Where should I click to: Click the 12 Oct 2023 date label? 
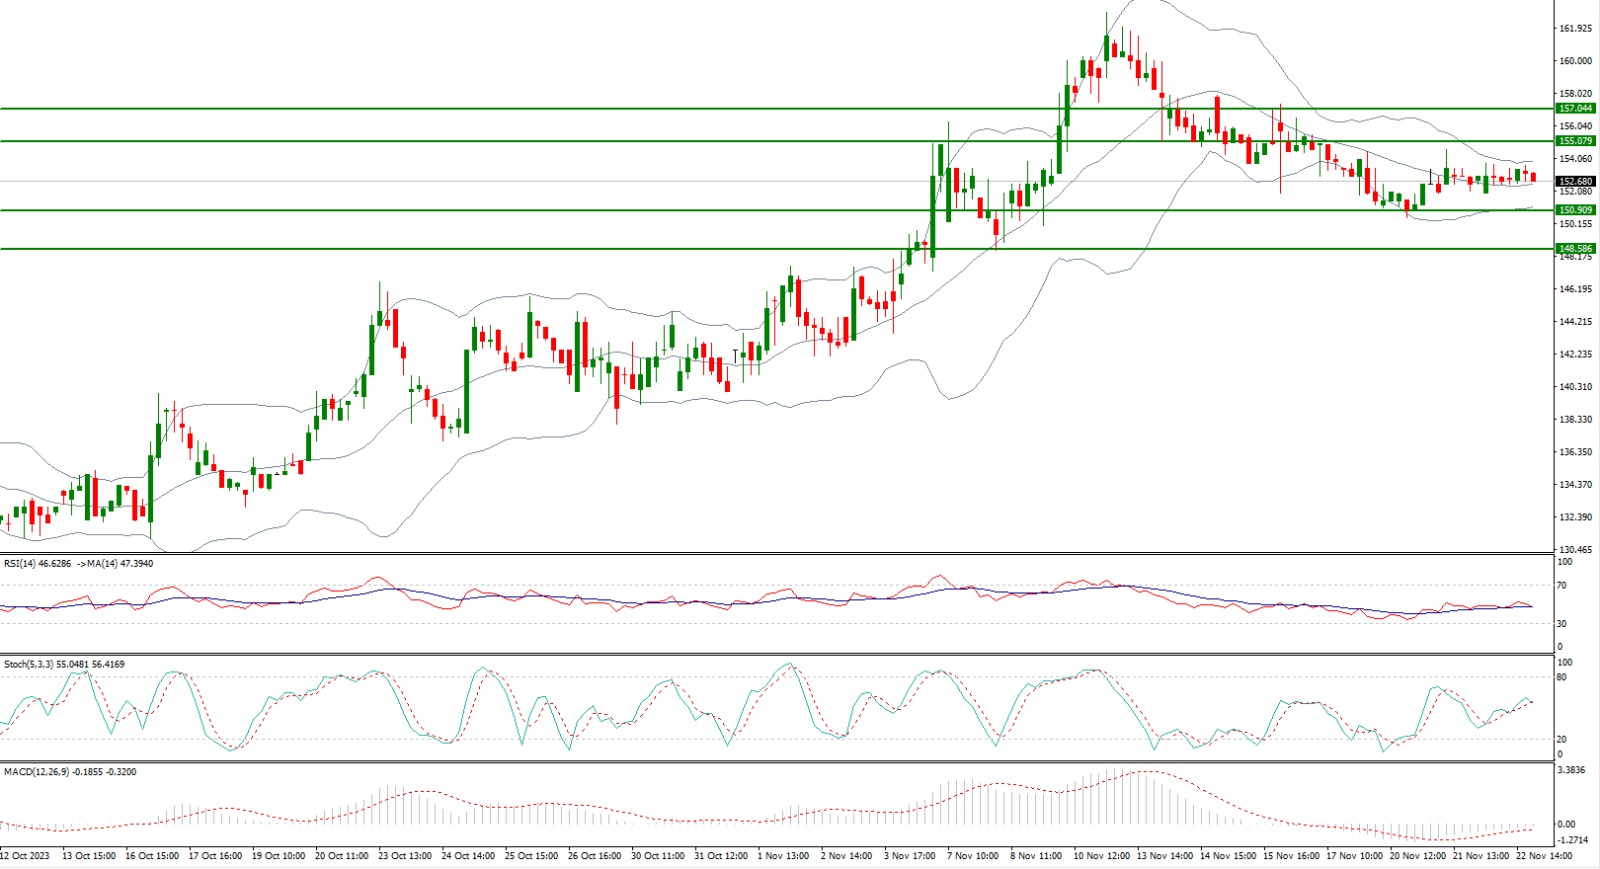[x=25, y=856]
